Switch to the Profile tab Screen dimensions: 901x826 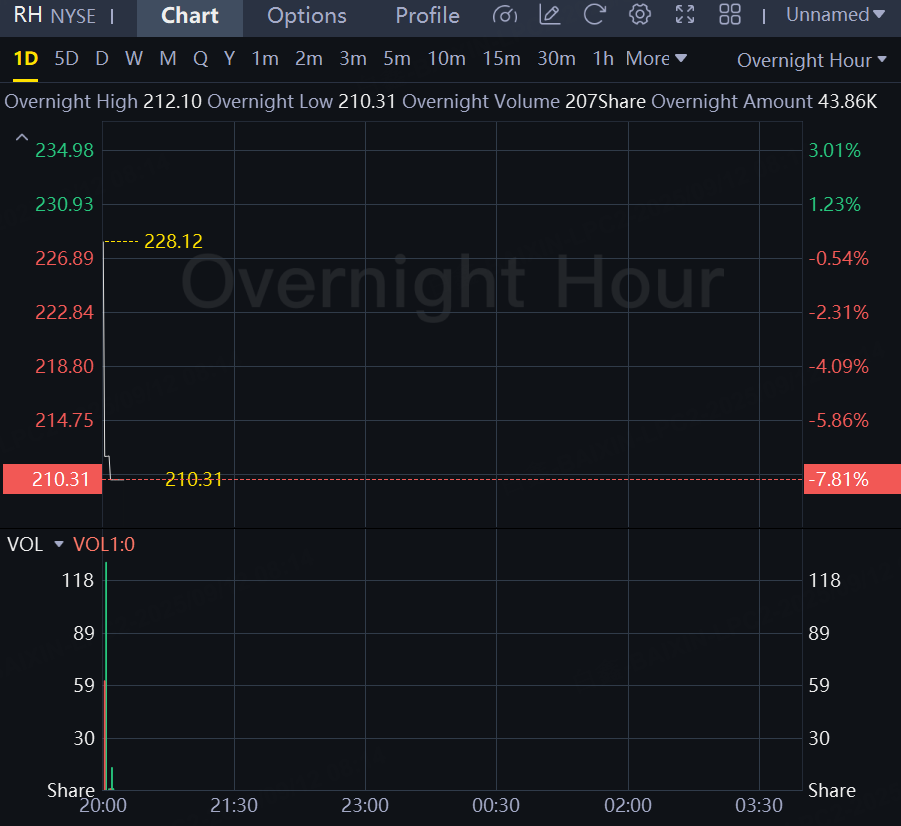(428, 16)
